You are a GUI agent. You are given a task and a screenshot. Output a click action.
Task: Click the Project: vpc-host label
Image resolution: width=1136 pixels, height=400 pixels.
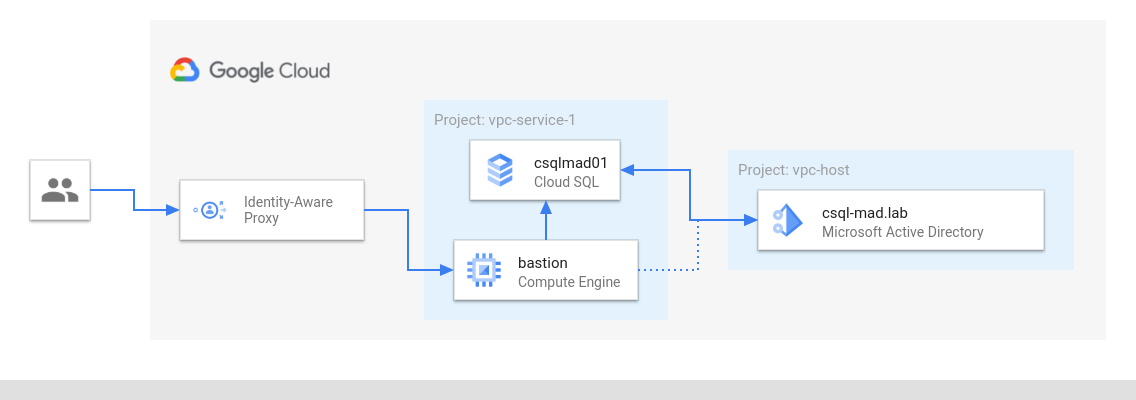click(x=793, y=170)
